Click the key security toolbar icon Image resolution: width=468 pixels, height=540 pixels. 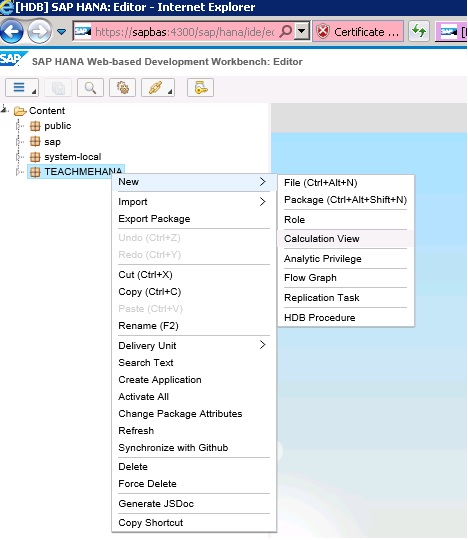(x=200, y=88)
